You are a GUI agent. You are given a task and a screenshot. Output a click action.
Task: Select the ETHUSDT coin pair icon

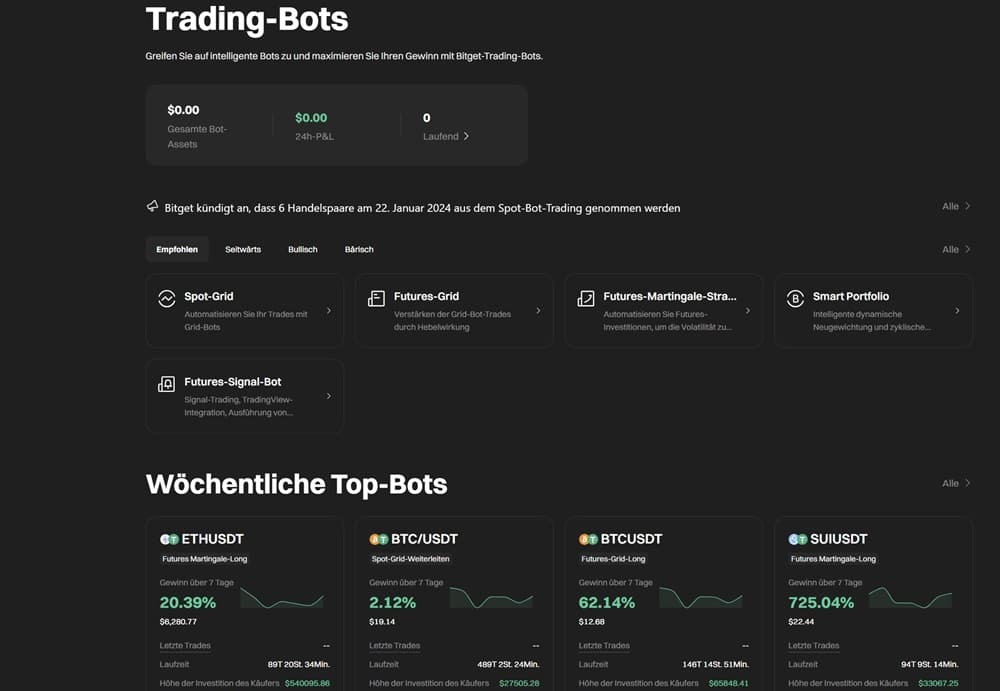pyautogui.click(x=171, y=538)
